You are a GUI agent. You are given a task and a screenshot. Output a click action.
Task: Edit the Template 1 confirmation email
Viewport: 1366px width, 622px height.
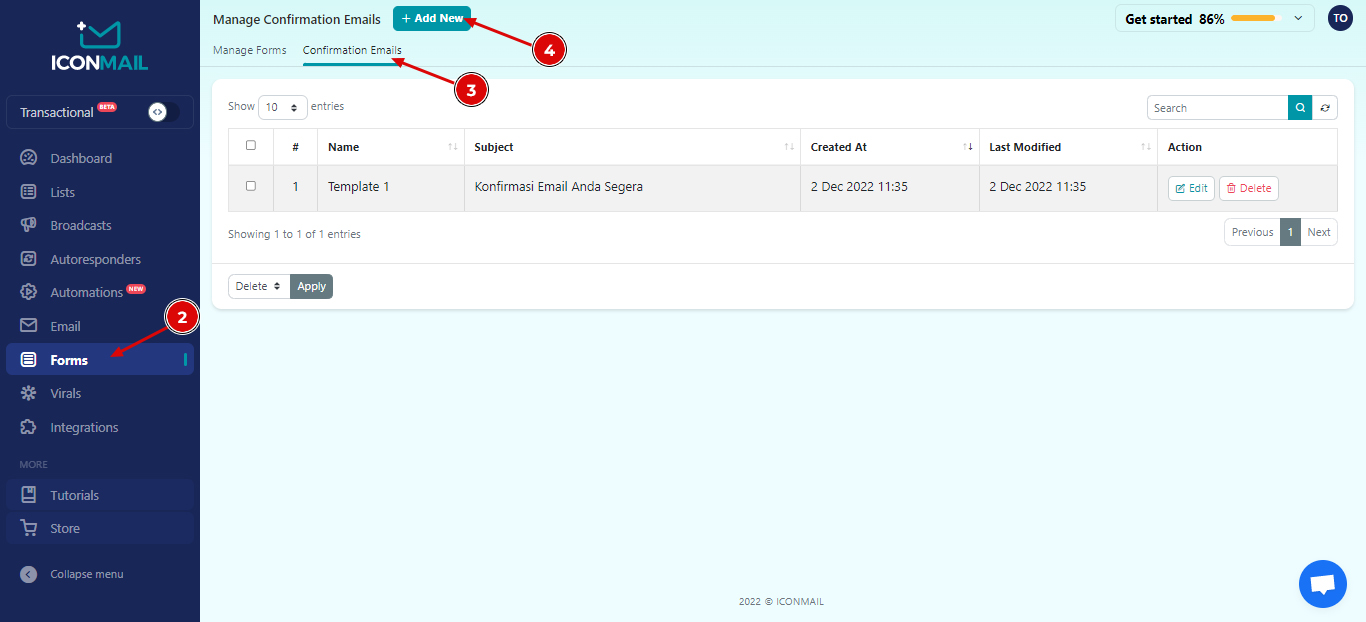click(x=1191, y=188)
